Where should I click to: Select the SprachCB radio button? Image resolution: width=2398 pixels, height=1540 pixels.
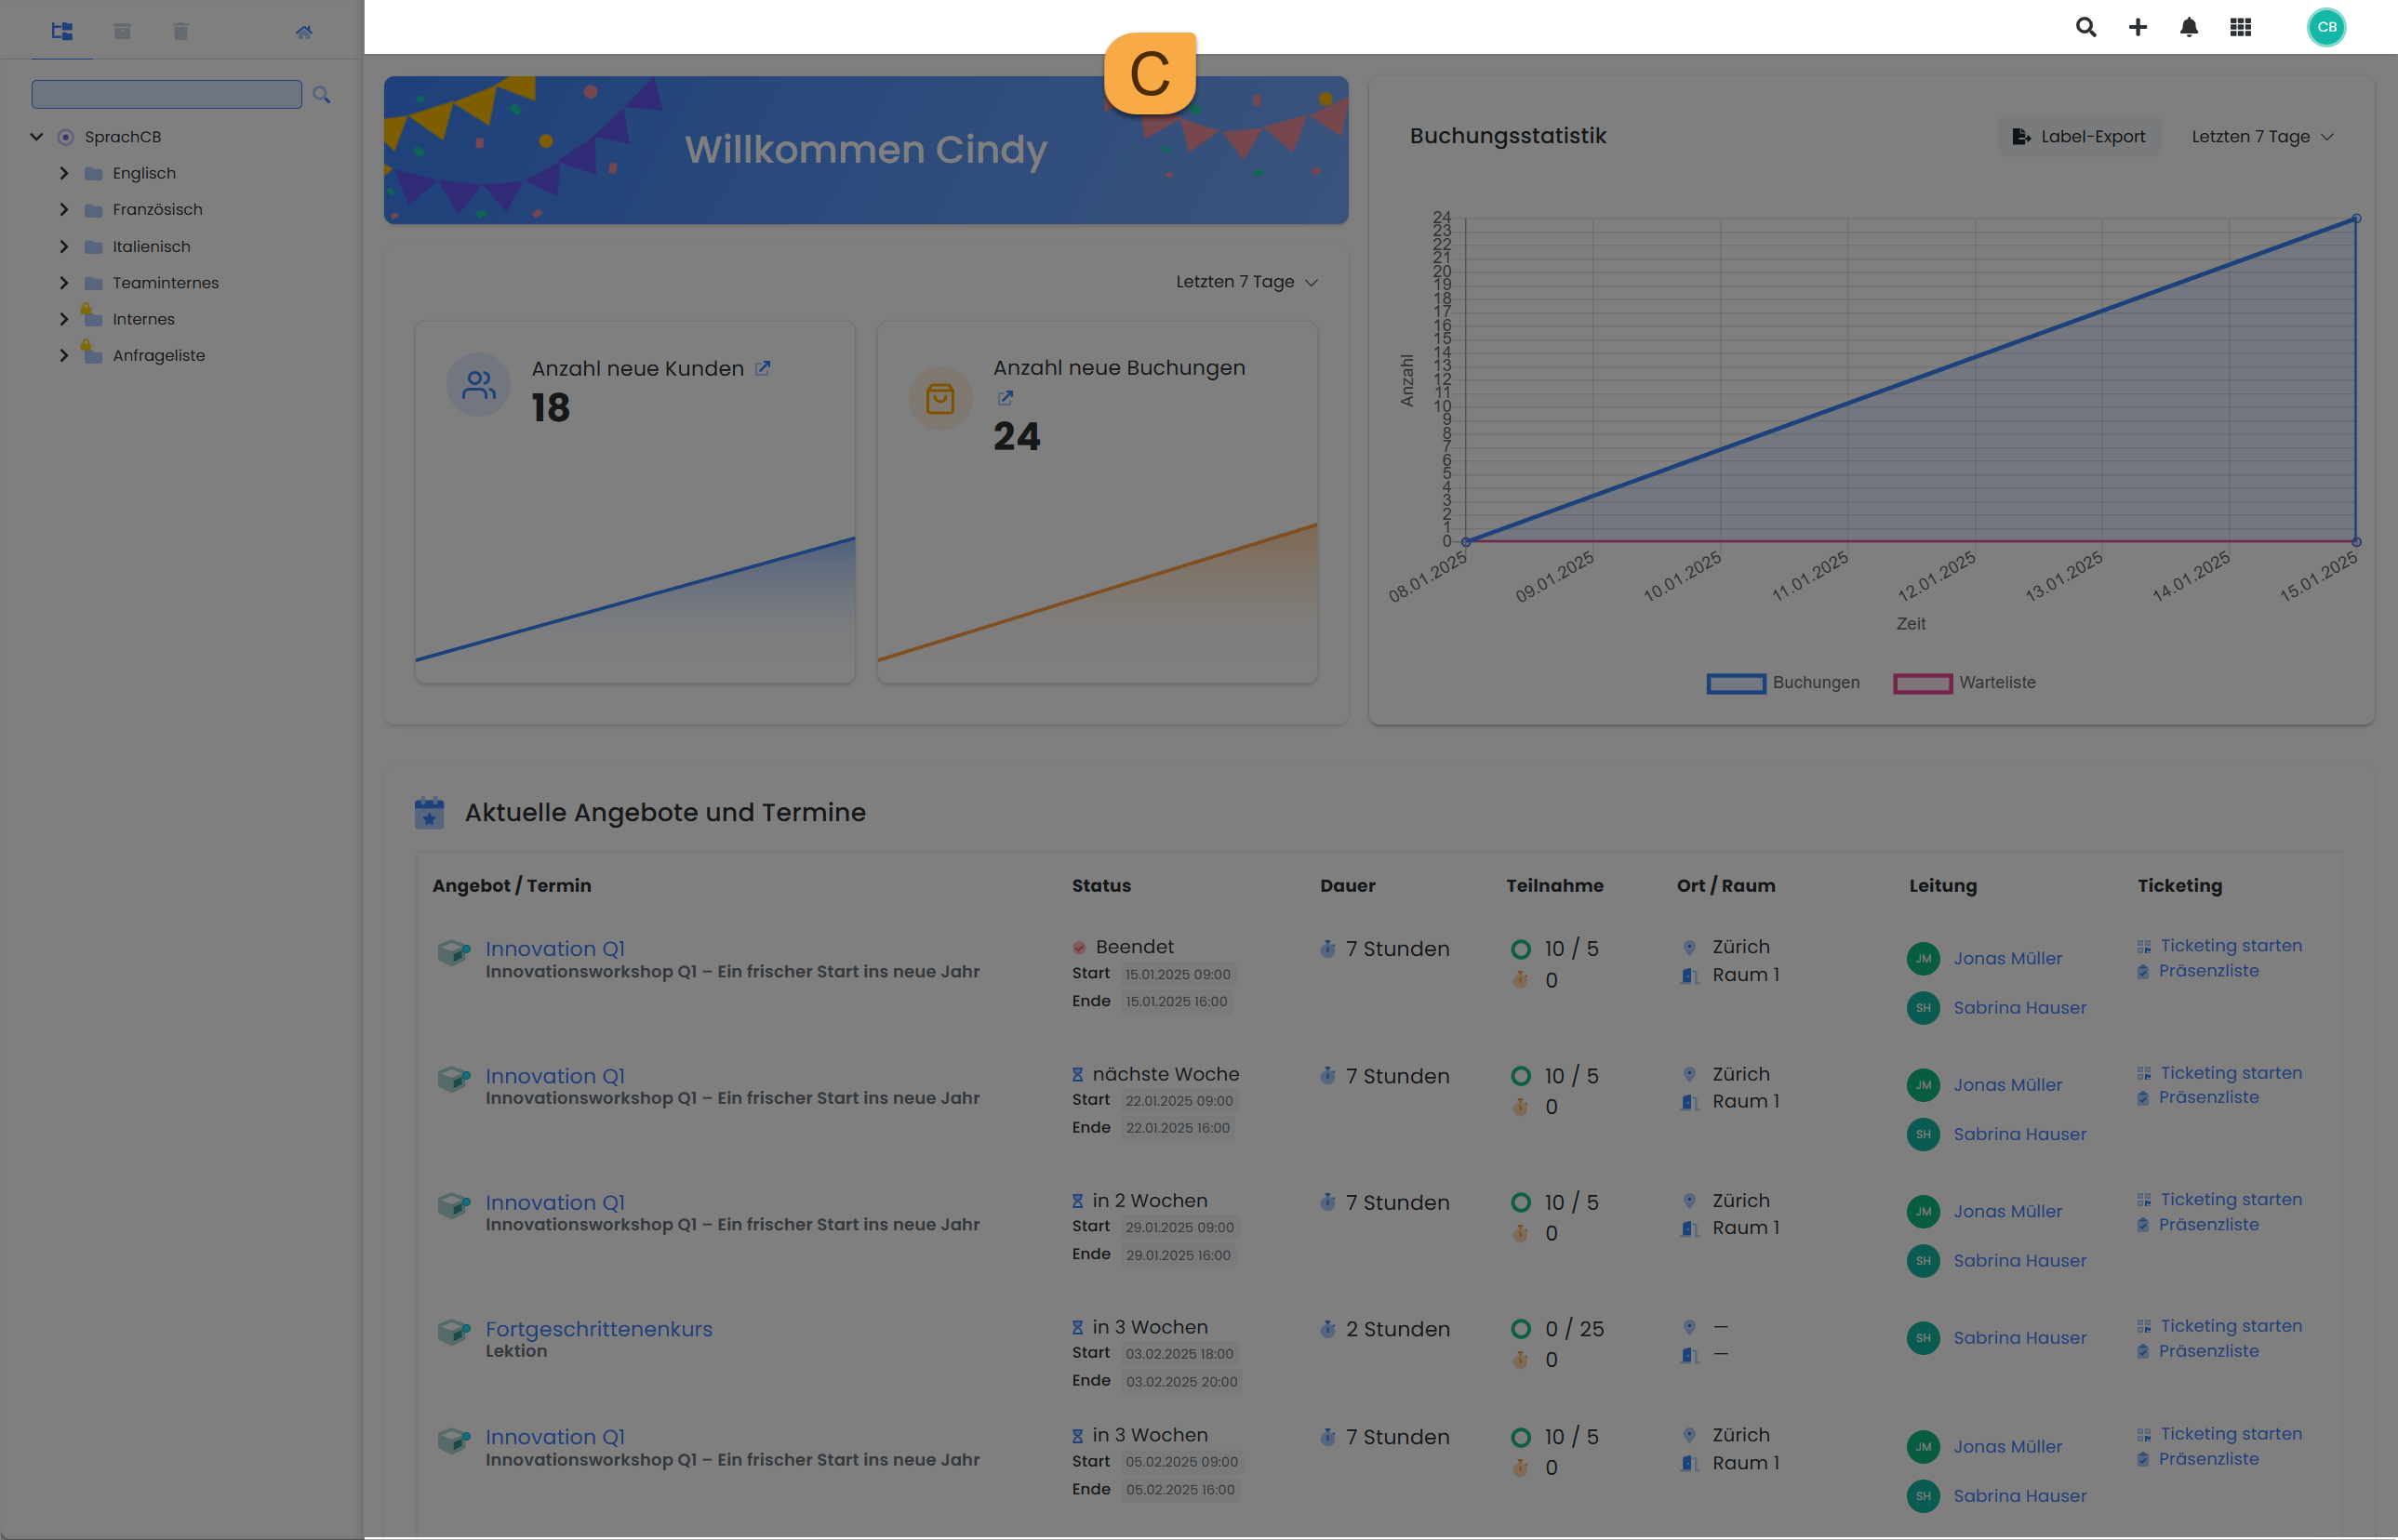click(64, 136)
